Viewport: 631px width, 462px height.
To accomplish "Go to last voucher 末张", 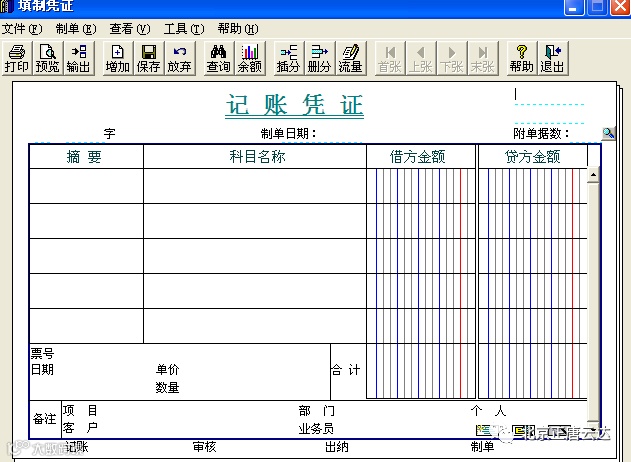I will coord(483,58).
